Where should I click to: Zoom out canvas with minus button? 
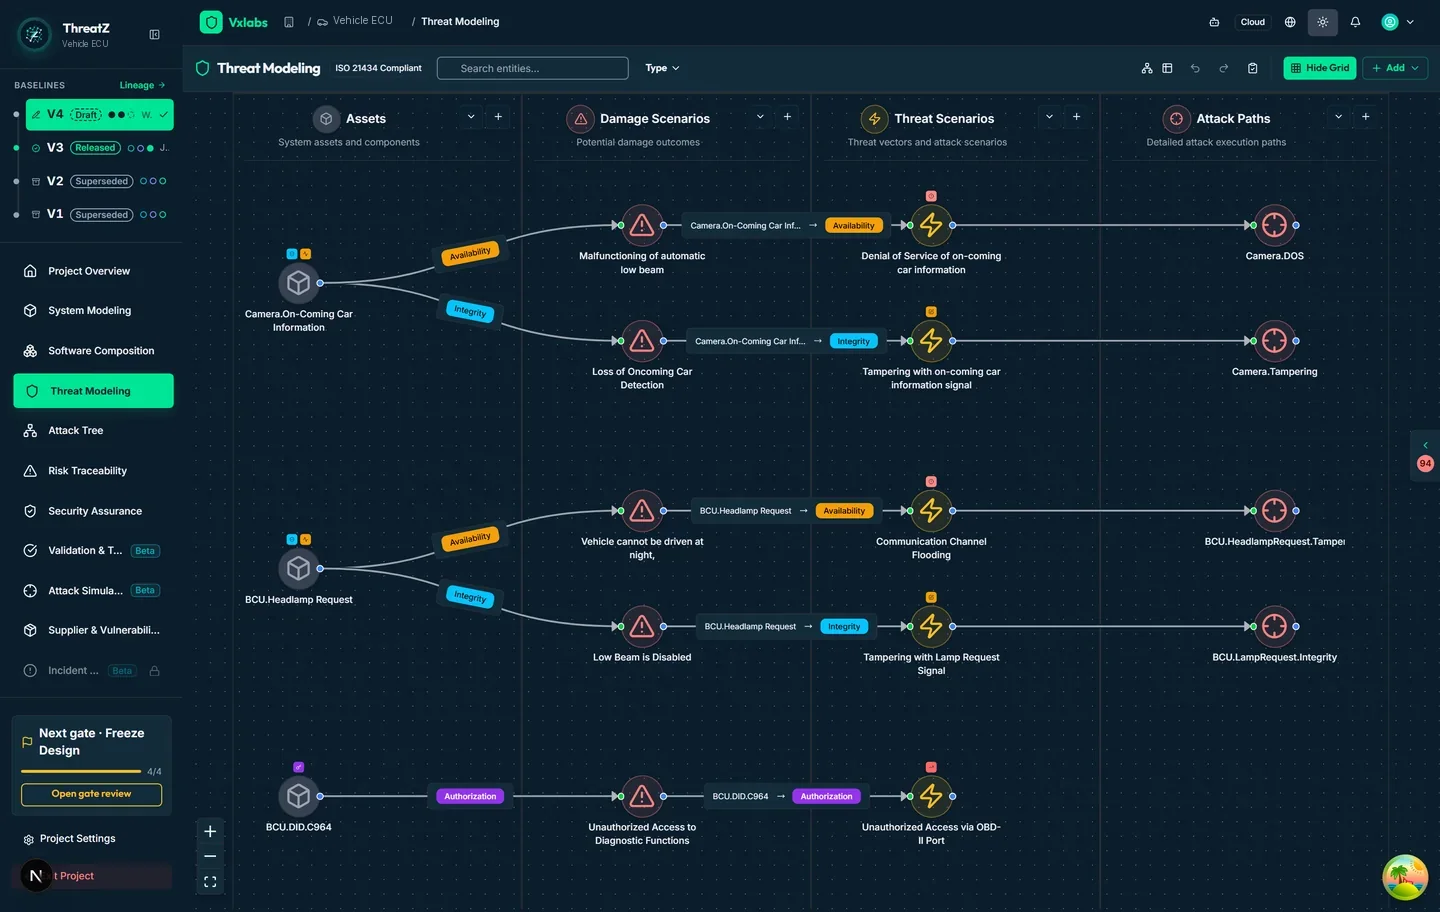click(x=210, y=856)
